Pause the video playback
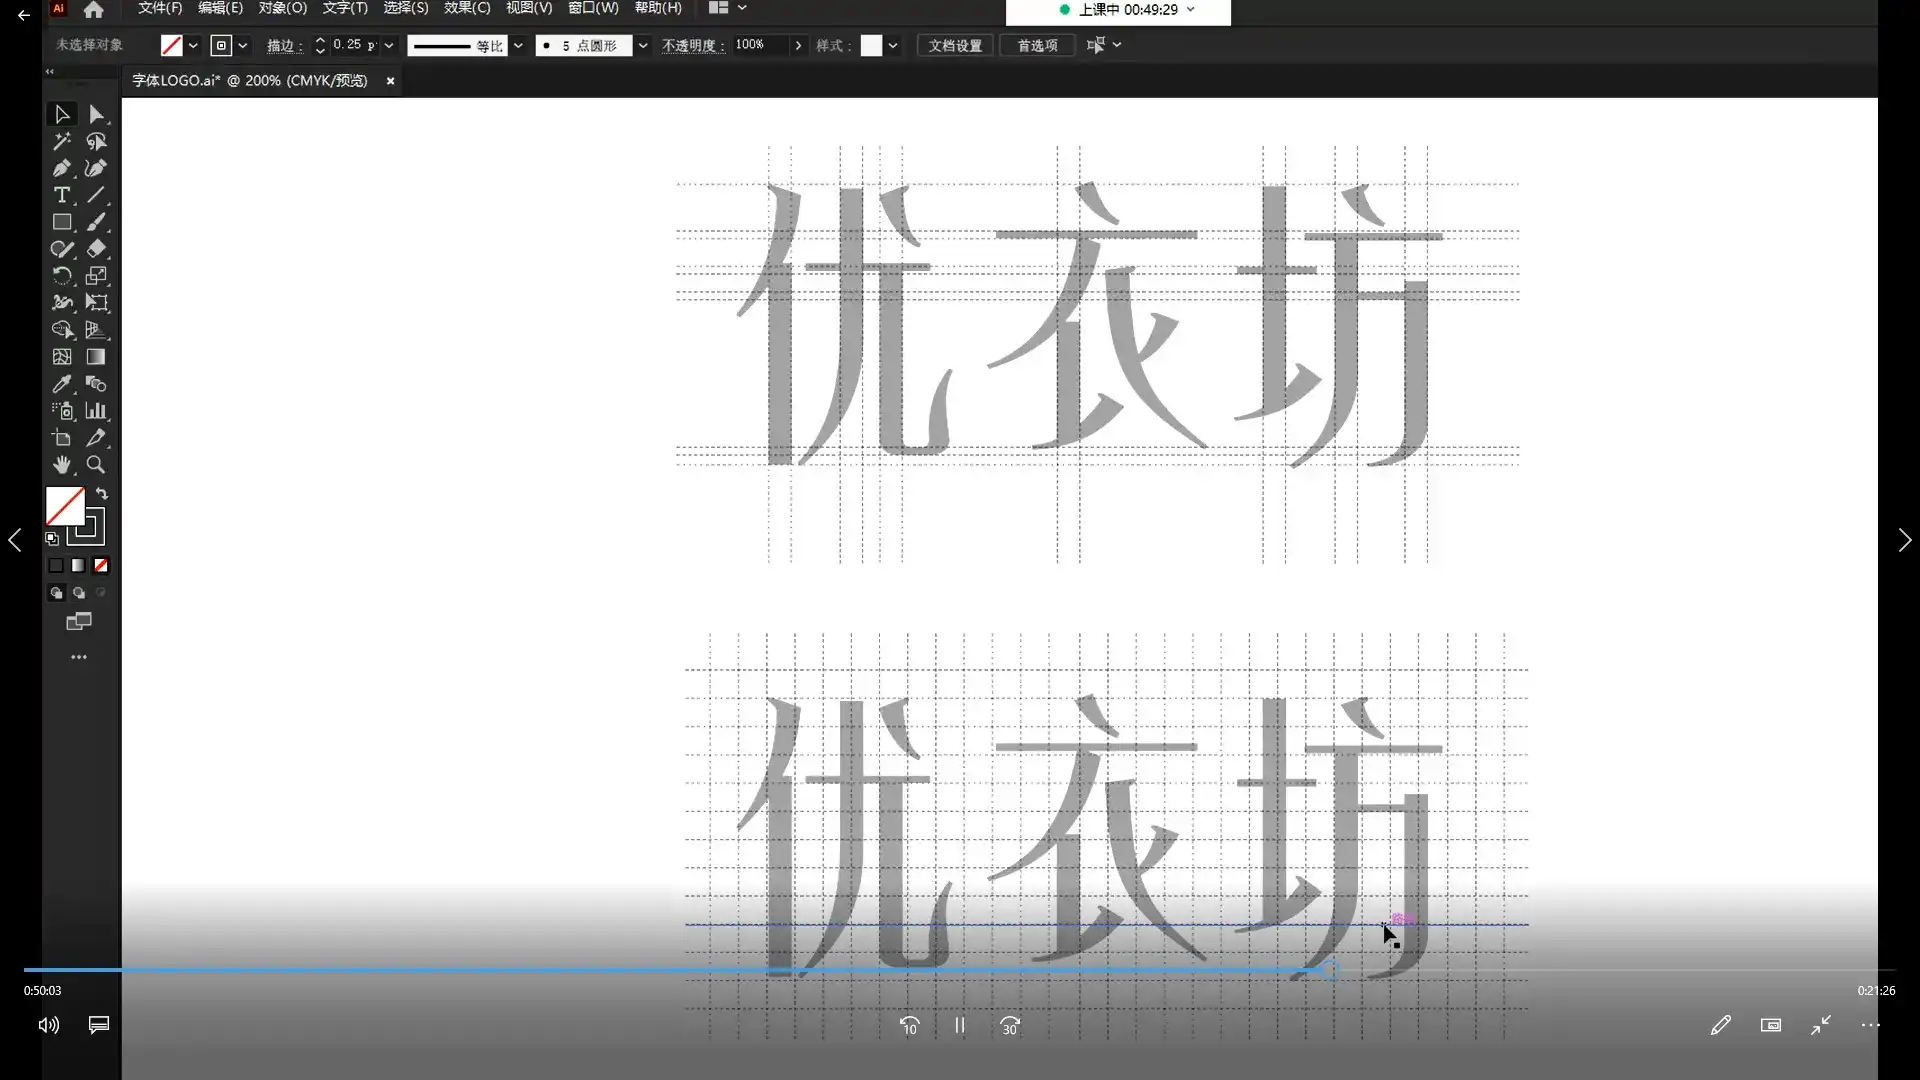Screen dimensions: 1920x1080 [959, 1025]
